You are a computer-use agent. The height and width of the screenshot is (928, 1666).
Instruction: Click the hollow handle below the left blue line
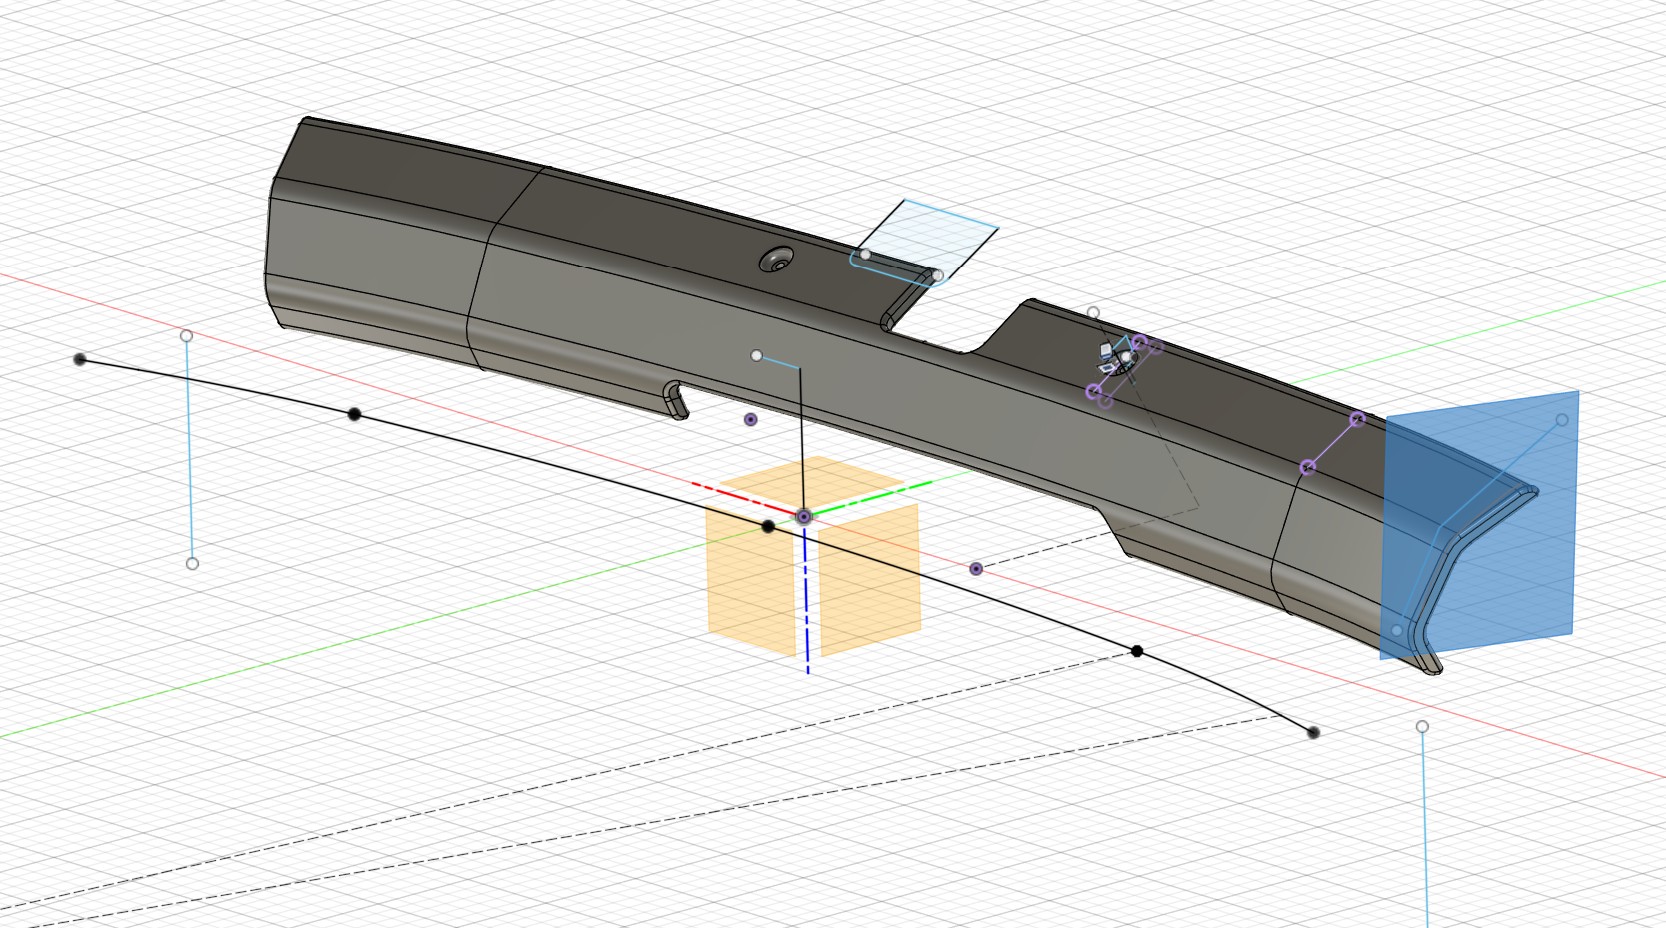tap(192, 564)
